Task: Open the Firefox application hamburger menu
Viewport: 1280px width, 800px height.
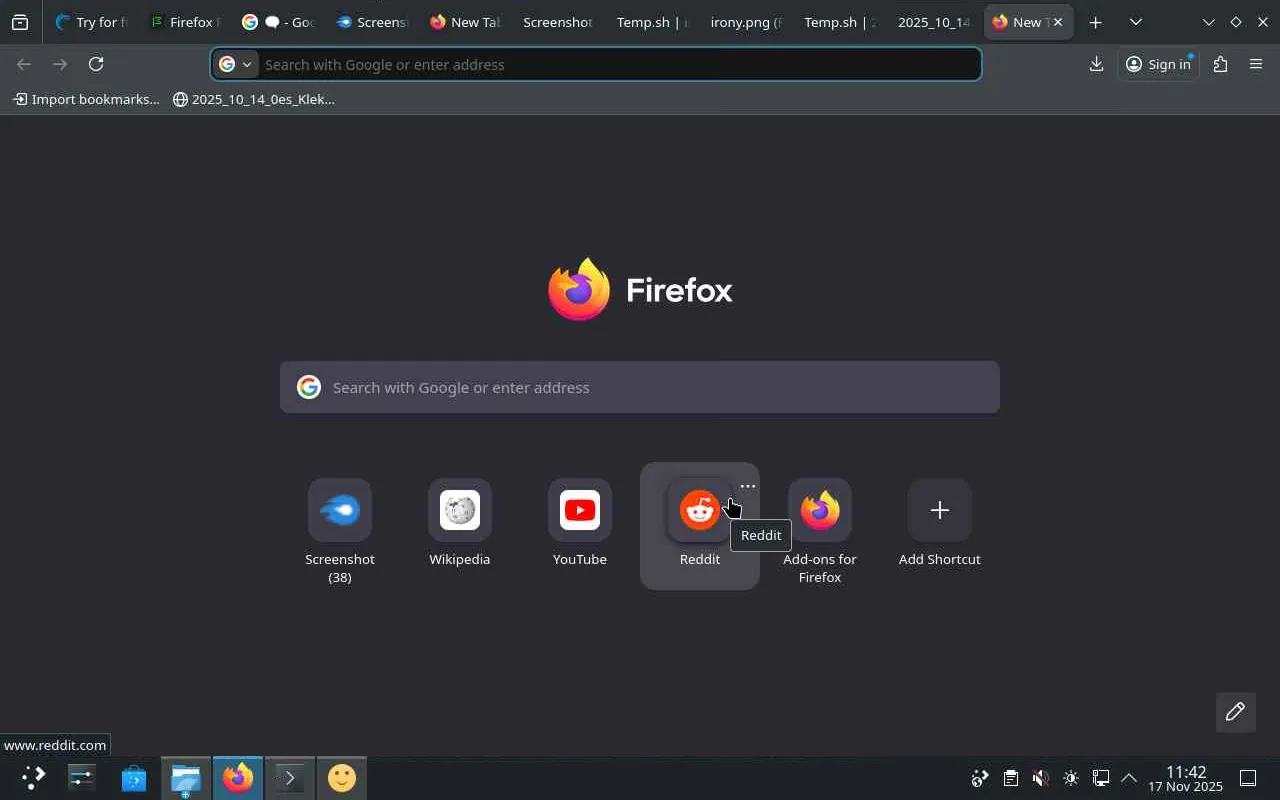Action: (1256, 64)
